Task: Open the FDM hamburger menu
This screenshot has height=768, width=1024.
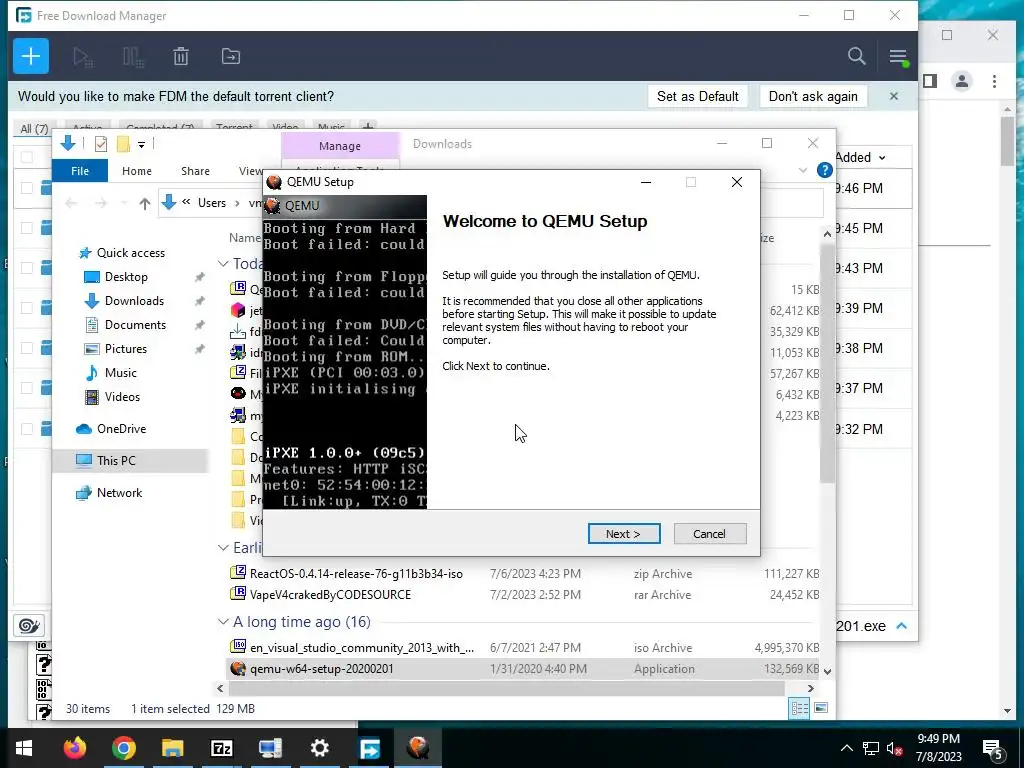Action: point(898,57)
